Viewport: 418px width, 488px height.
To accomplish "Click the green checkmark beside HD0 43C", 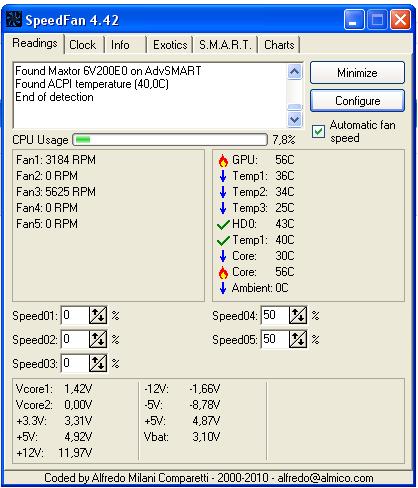I will 223,225.
